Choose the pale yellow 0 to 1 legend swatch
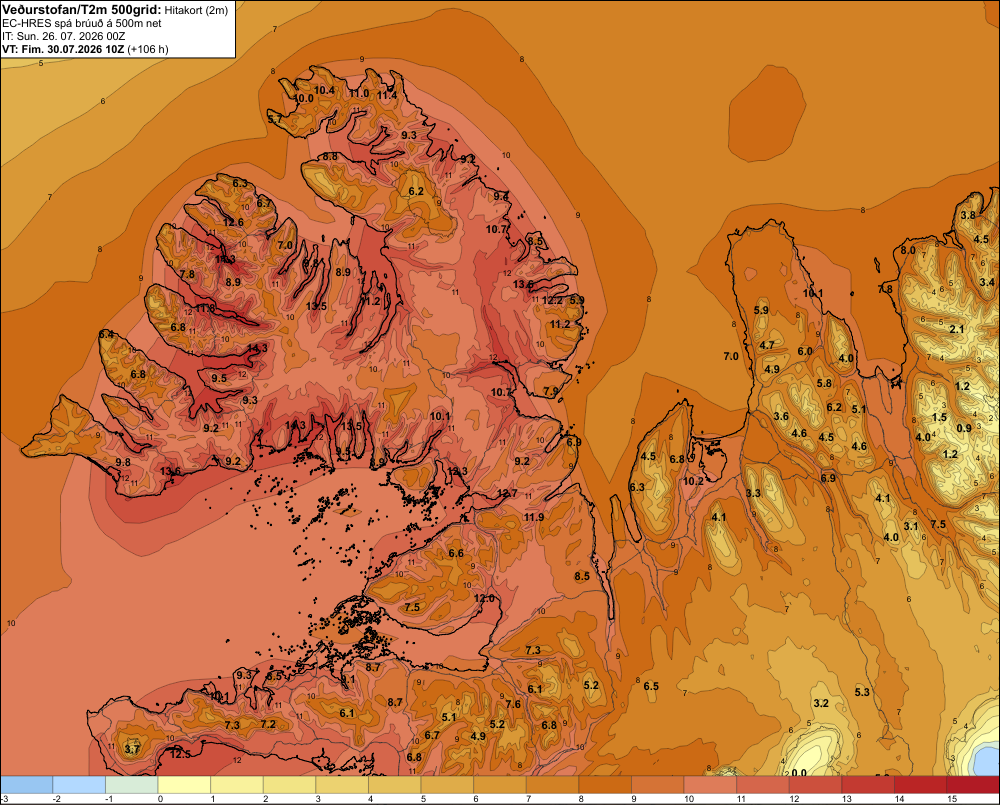The width and height of the screenshot is (1000, 805). click(x=184, y=785)
